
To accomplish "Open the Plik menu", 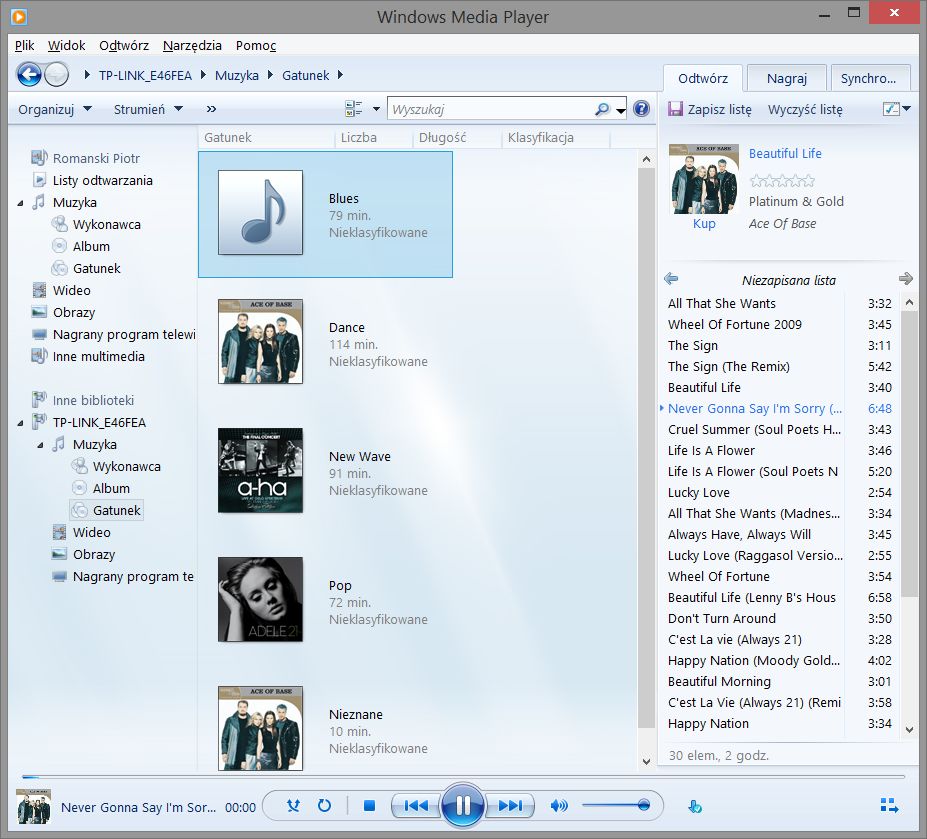I will click(24, 46).
